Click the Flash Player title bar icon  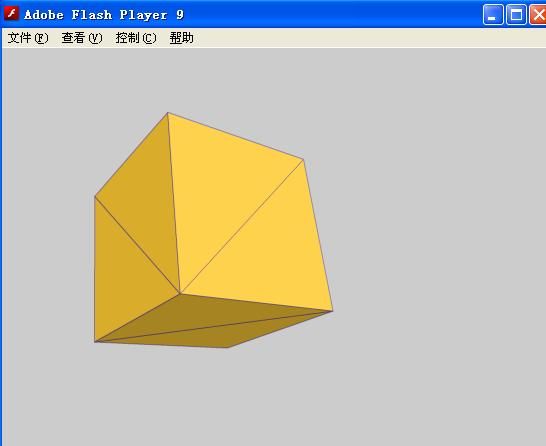click(11, 14)
